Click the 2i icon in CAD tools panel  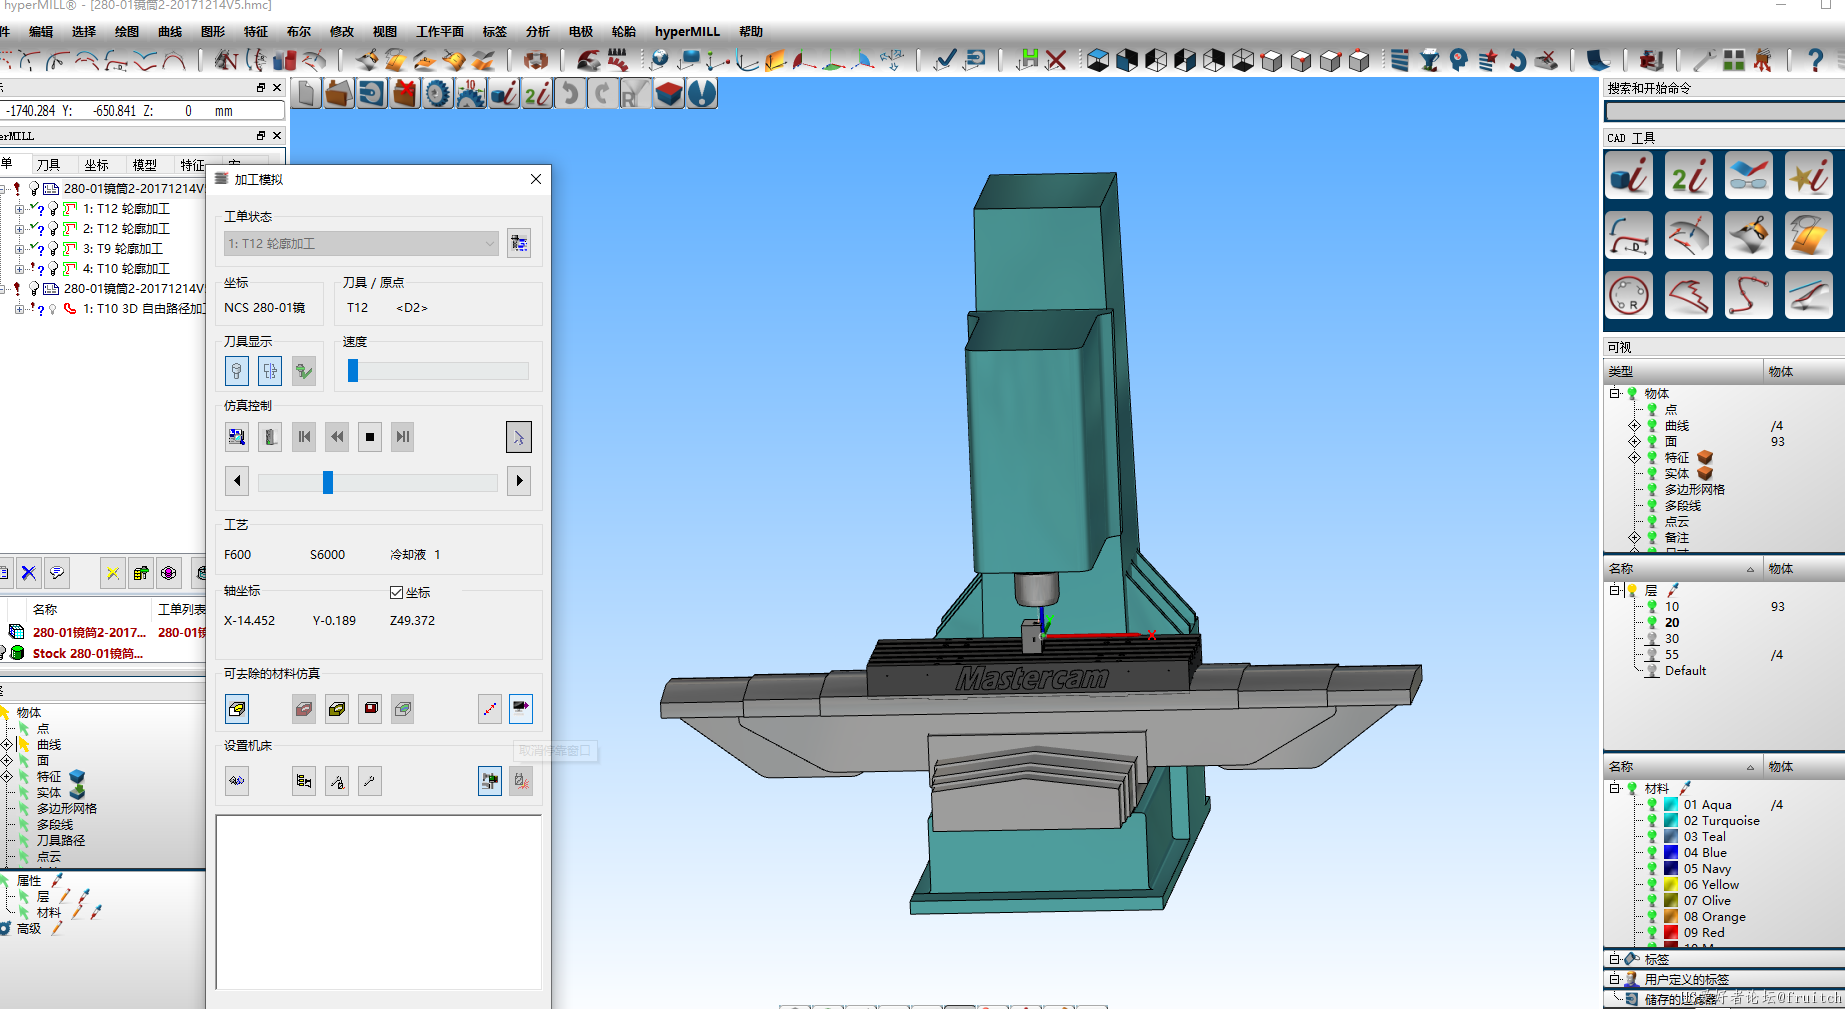1689,176
